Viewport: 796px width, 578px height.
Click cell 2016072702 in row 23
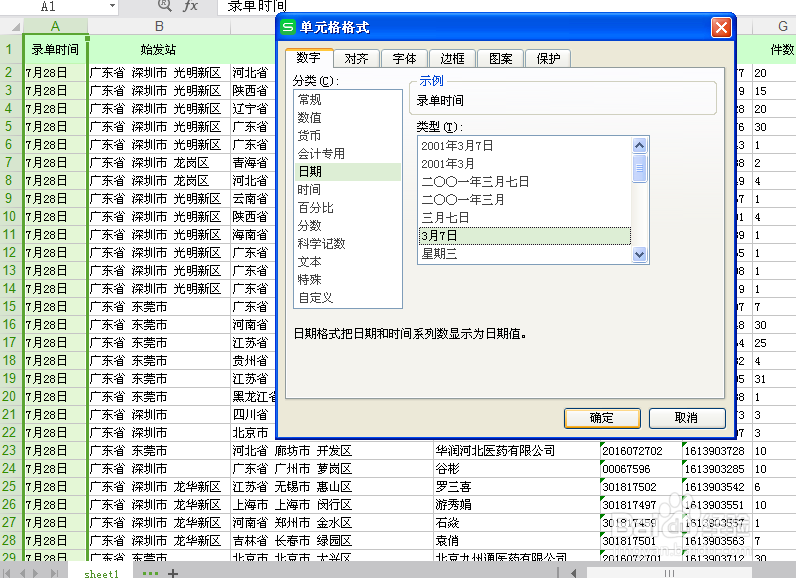[x=641, y=451]
